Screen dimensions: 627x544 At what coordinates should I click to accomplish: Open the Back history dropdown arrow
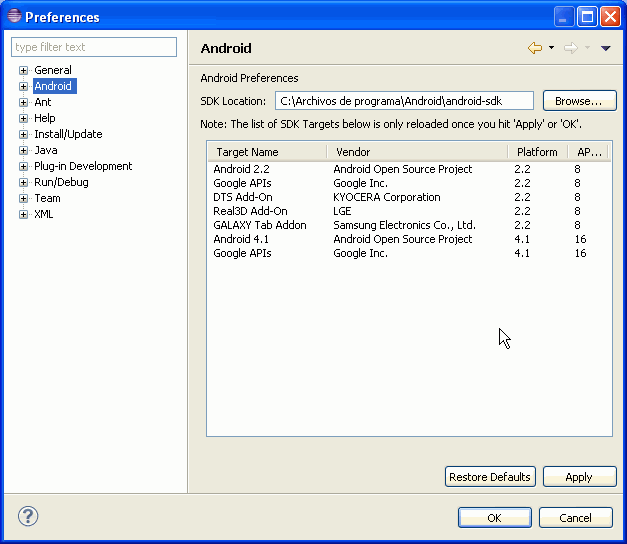click(551, 48)
